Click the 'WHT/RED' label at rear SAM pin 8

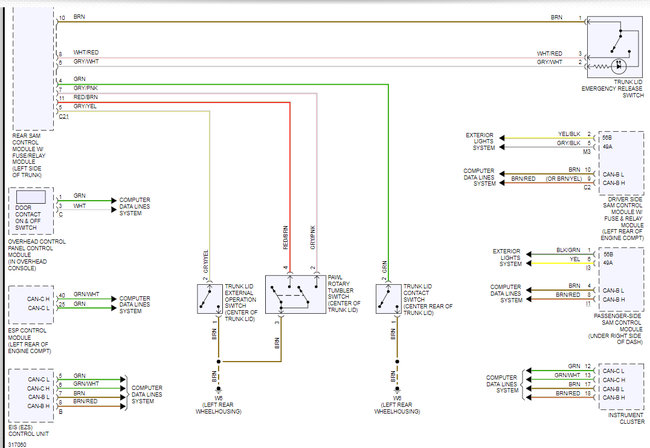point(86,52)
